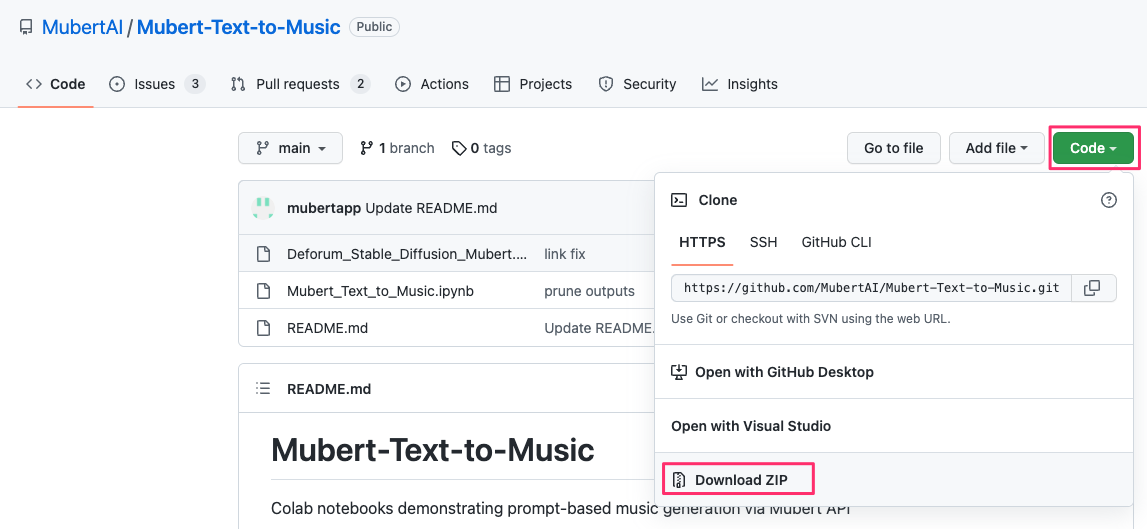Open the Projects tab
1147x529 pixels.
pos(533,84)
